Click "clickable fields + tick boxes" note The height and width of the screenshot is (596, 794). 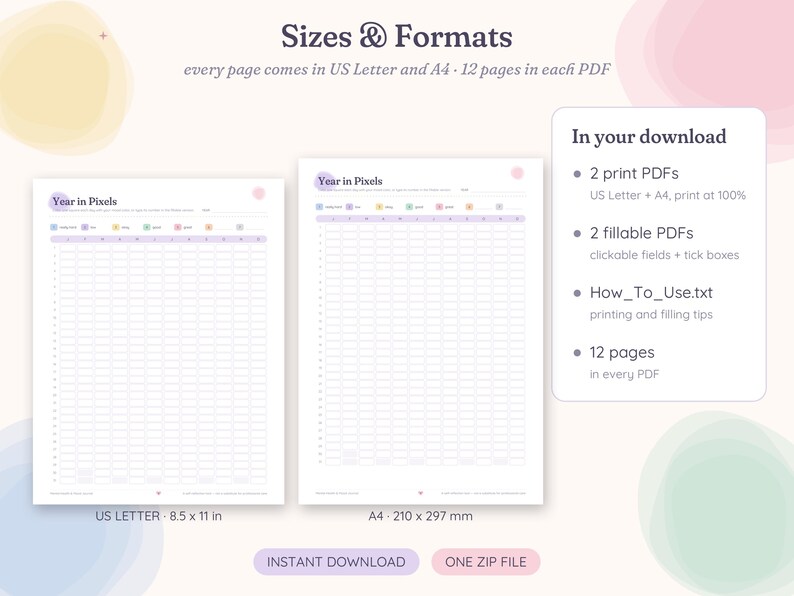[x=664, y=255]
